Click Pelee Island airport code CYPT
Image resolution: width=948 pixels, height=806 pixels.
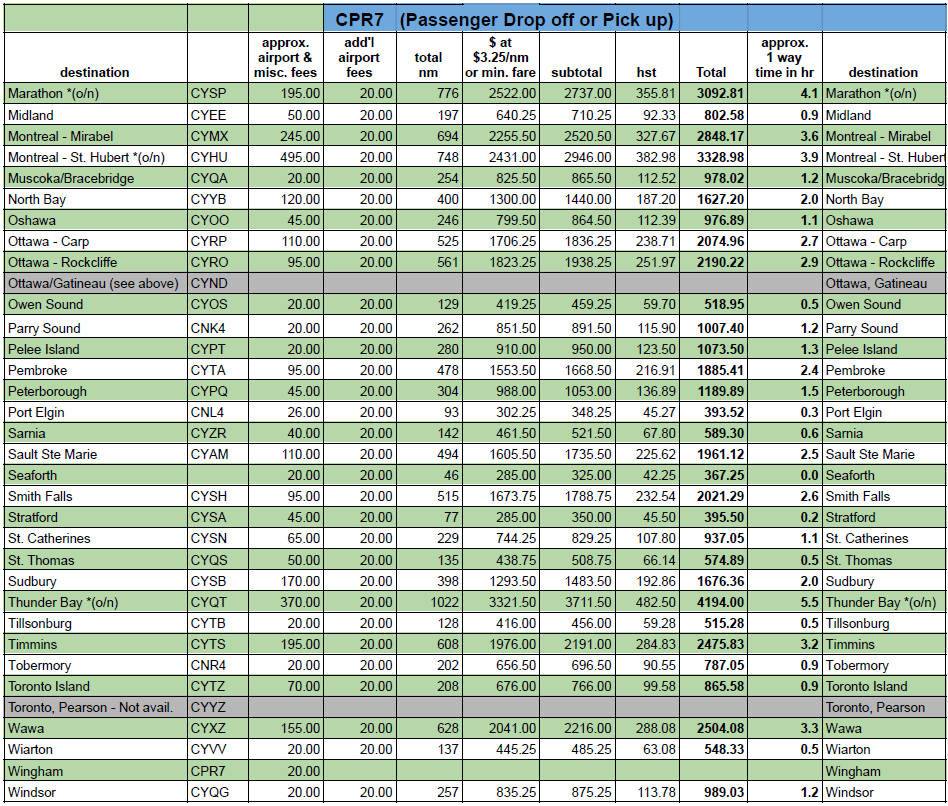(x=217, y=350)
